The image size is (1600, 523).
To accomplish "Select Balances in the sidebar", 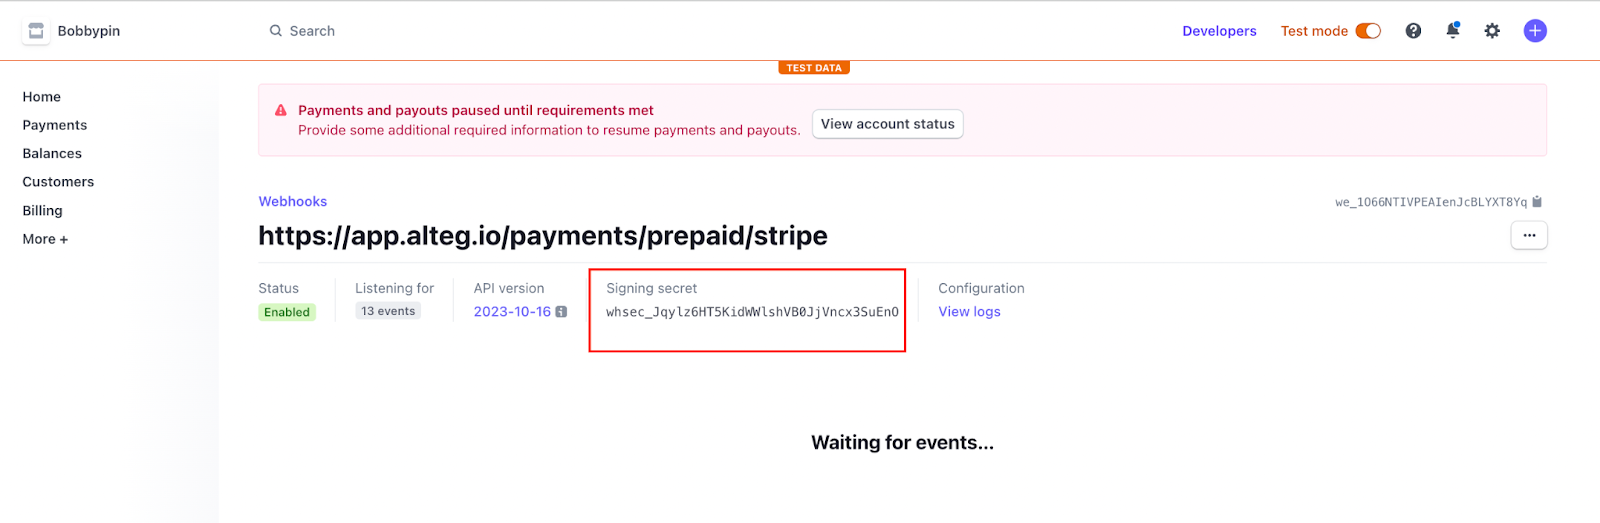I will point(52,154).
